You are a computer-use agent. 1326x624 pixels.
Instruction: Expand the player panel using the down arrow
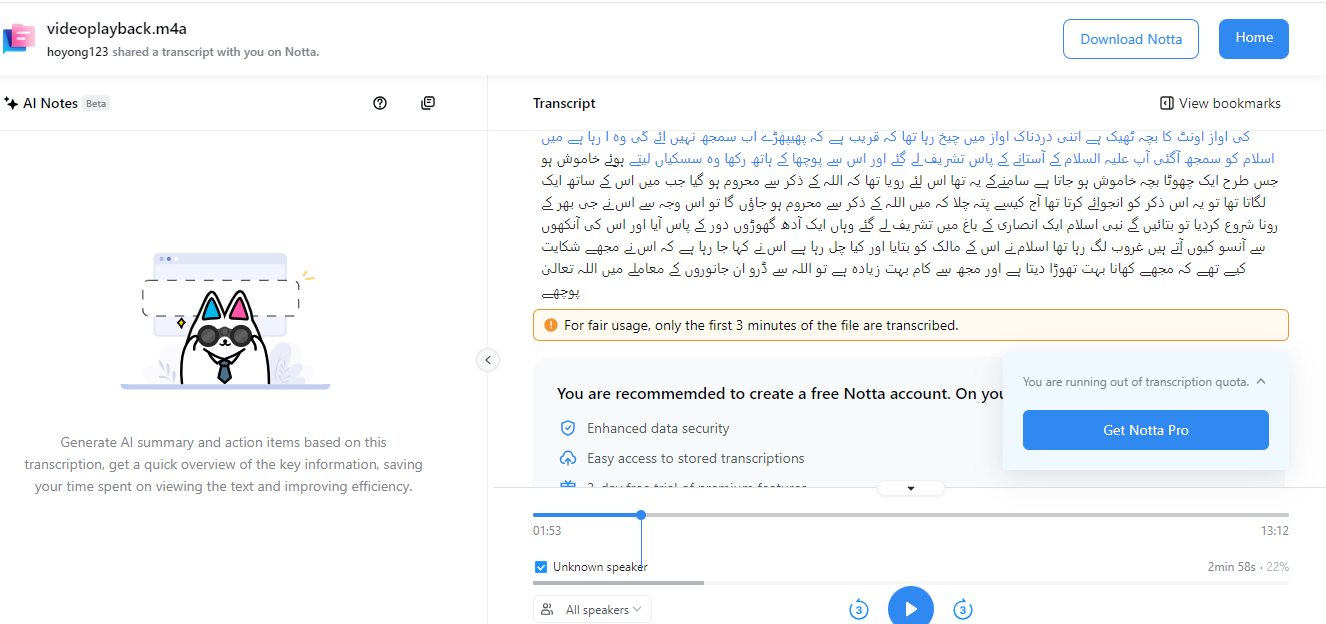911,488
